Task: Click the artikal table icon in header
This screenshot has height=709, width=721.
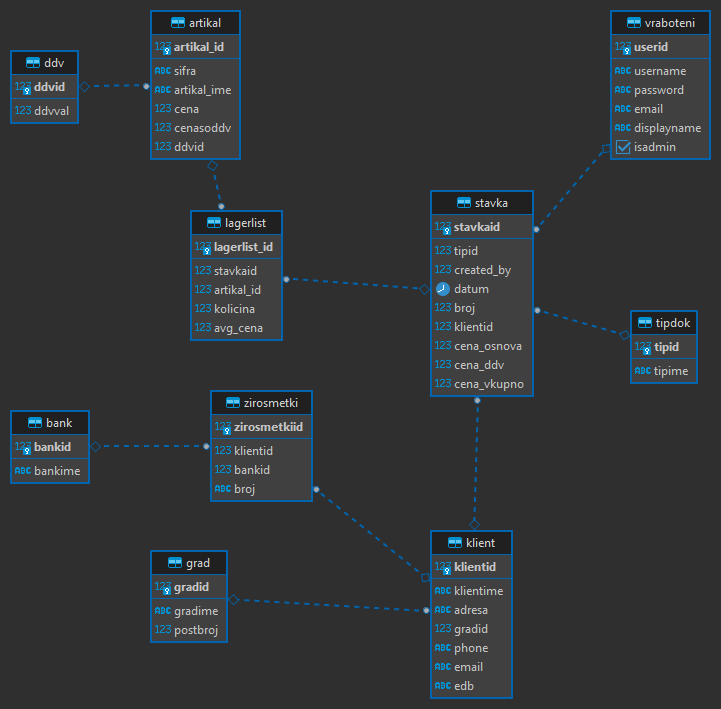Action: (x=178, y=22)
